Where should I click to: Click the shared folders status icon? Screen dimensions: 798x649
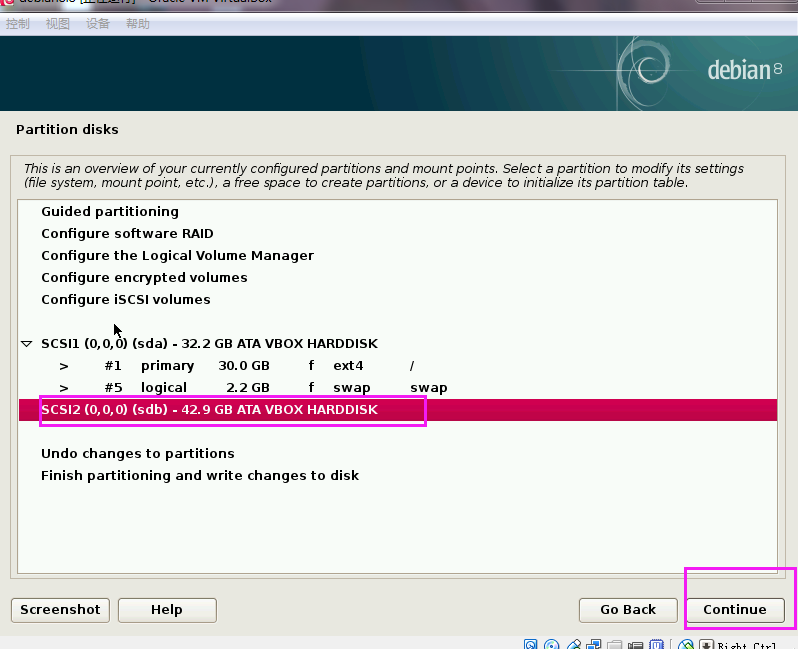tap(617, 645)
